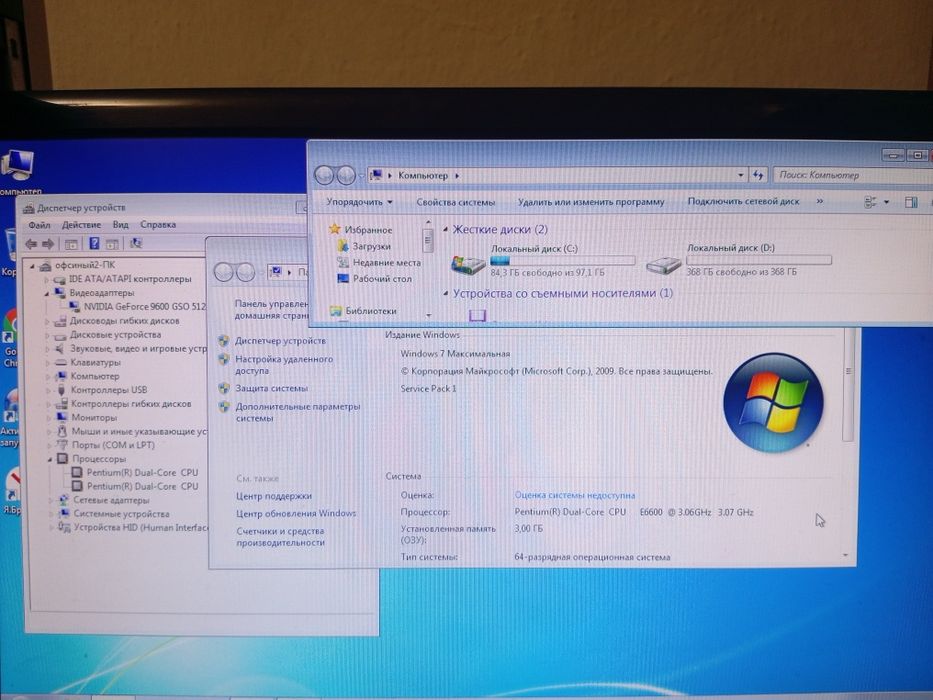Image resolution: width=933 pixels, height=700 pixels.
Task: Select Загрузки in navigation pane
Action: coord(371,246)
